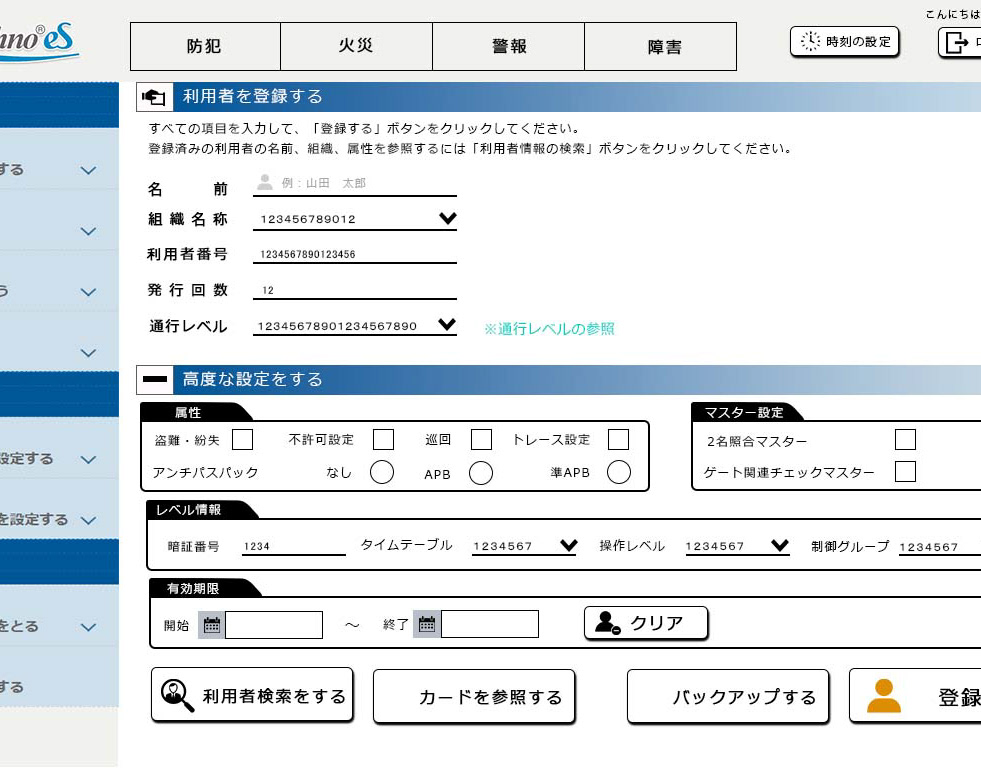Open the 火災 tab
This screenshot has height=768, width=981.
[356, 46]
